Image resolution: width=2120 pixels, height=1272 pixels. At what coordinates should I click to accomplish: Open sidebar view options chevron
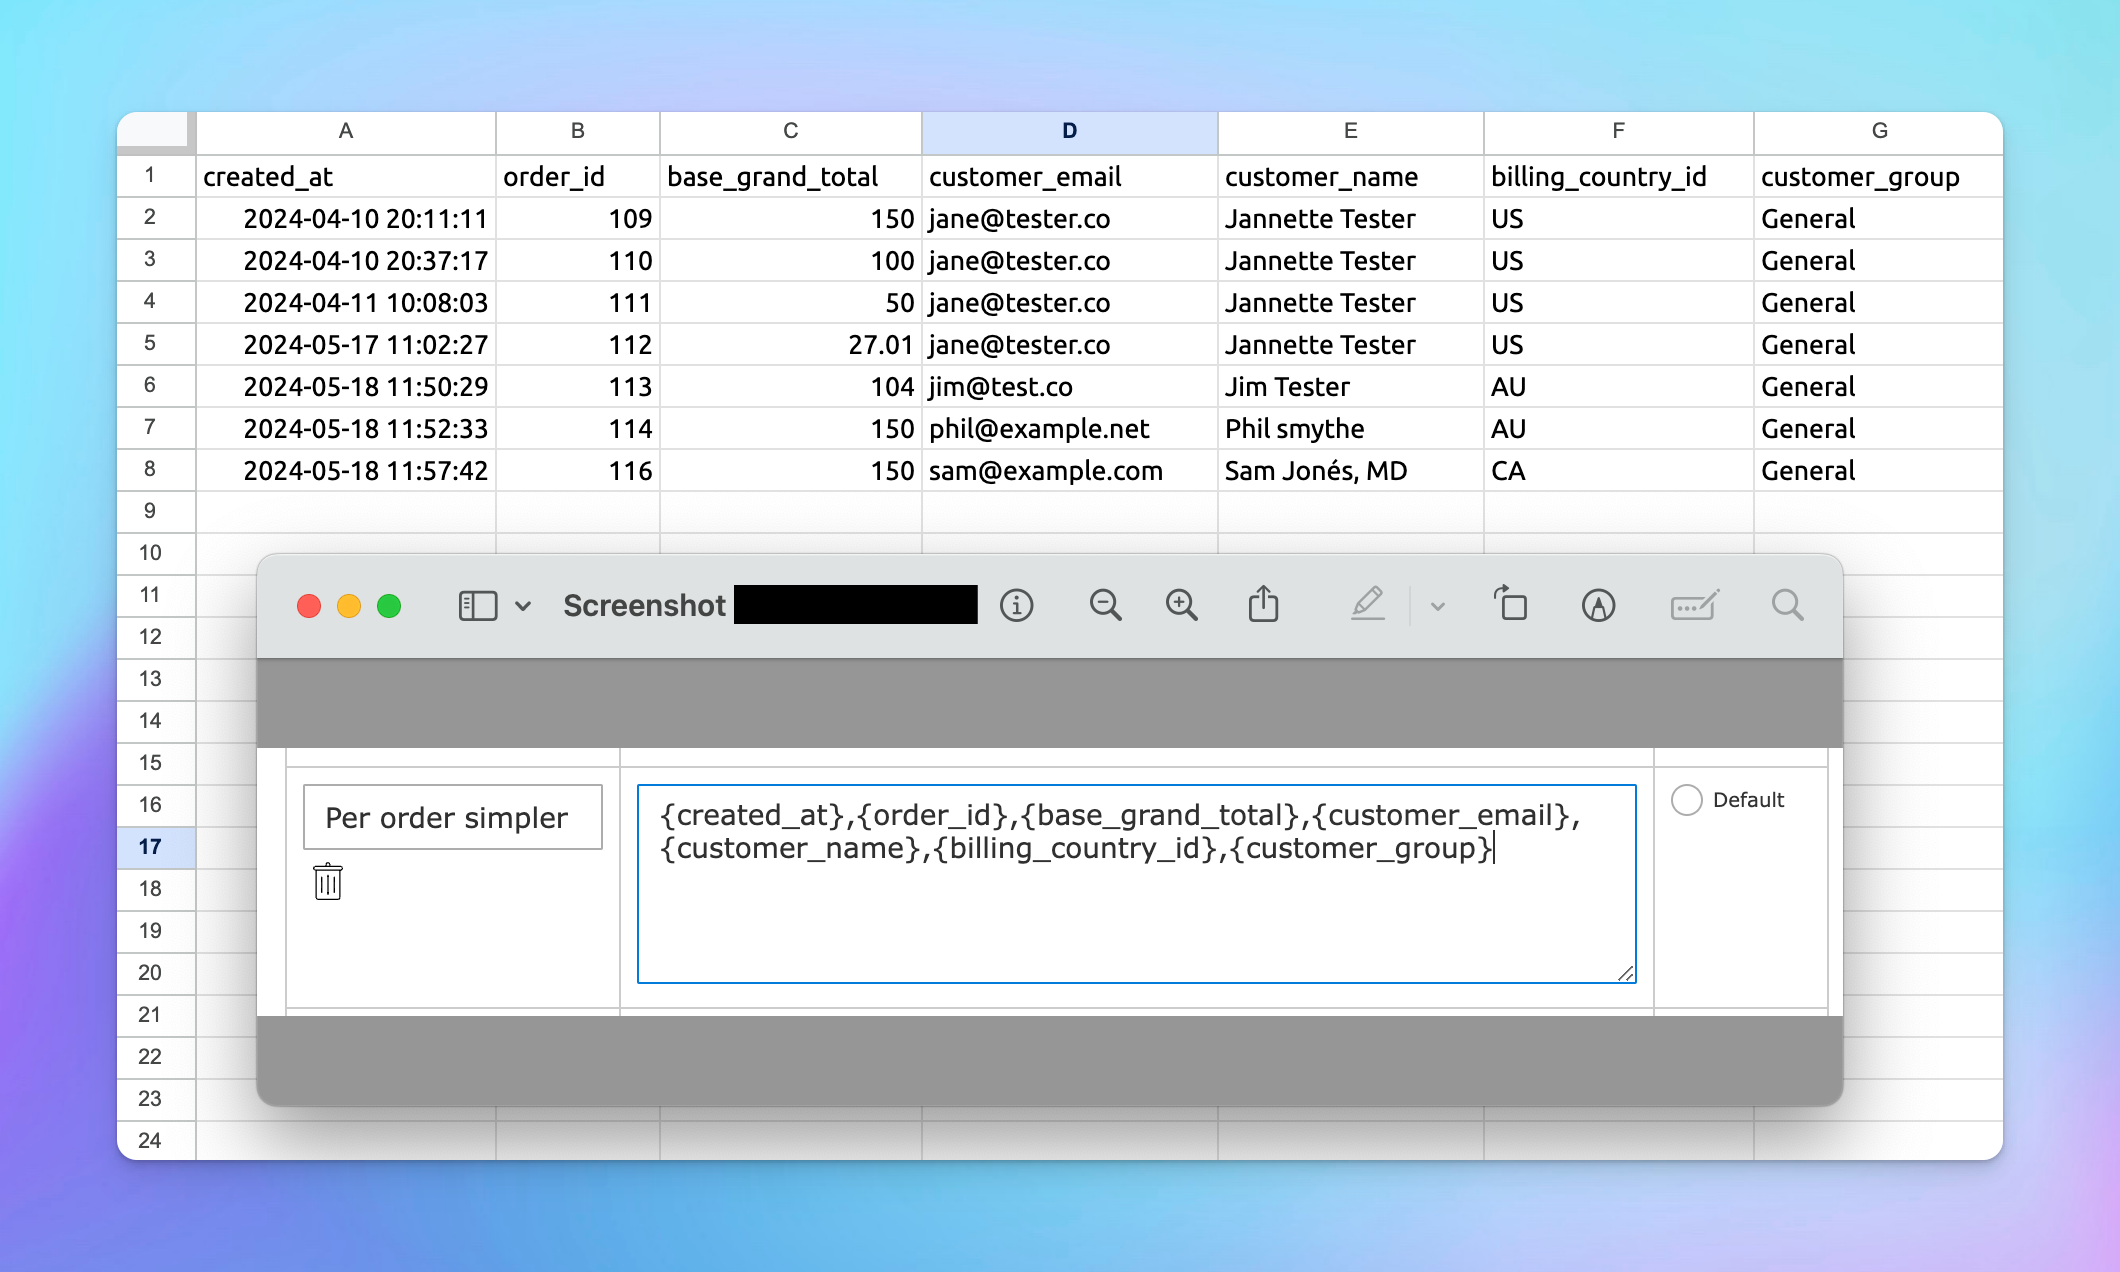pyautogui.click(x=523, y=606)
